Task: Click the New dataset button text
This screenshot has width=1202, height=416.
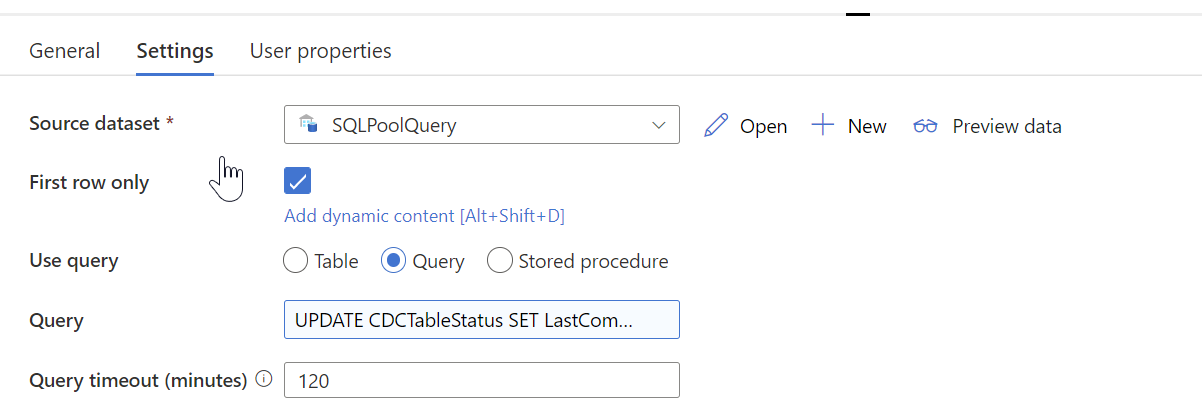Action: click(x=867, y=126)
